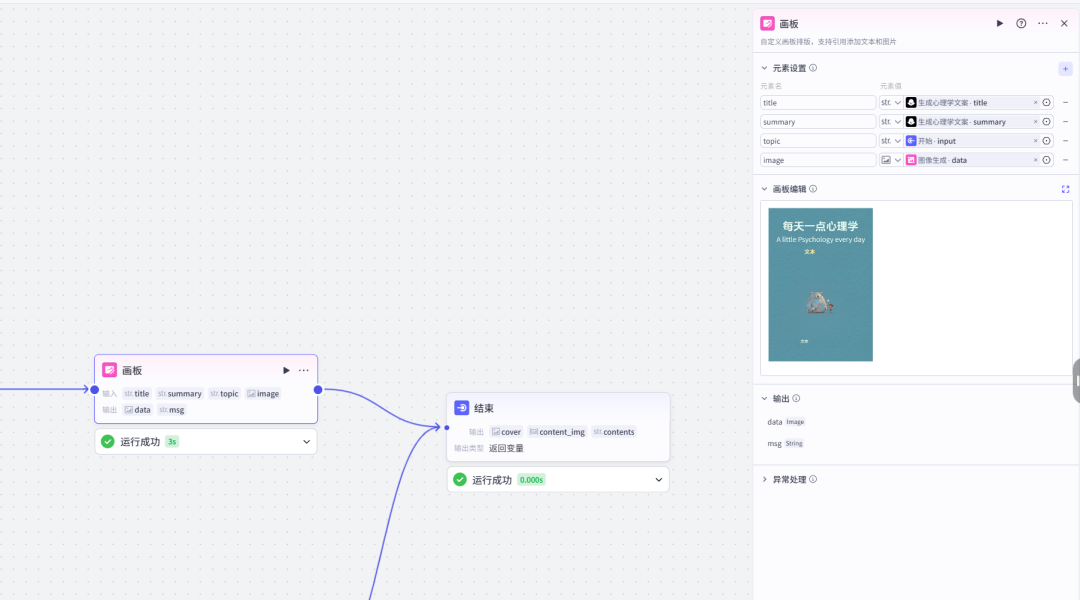1080x600 pixels.
Task: Click the 结束 node icon
Action: pos(461,408)
